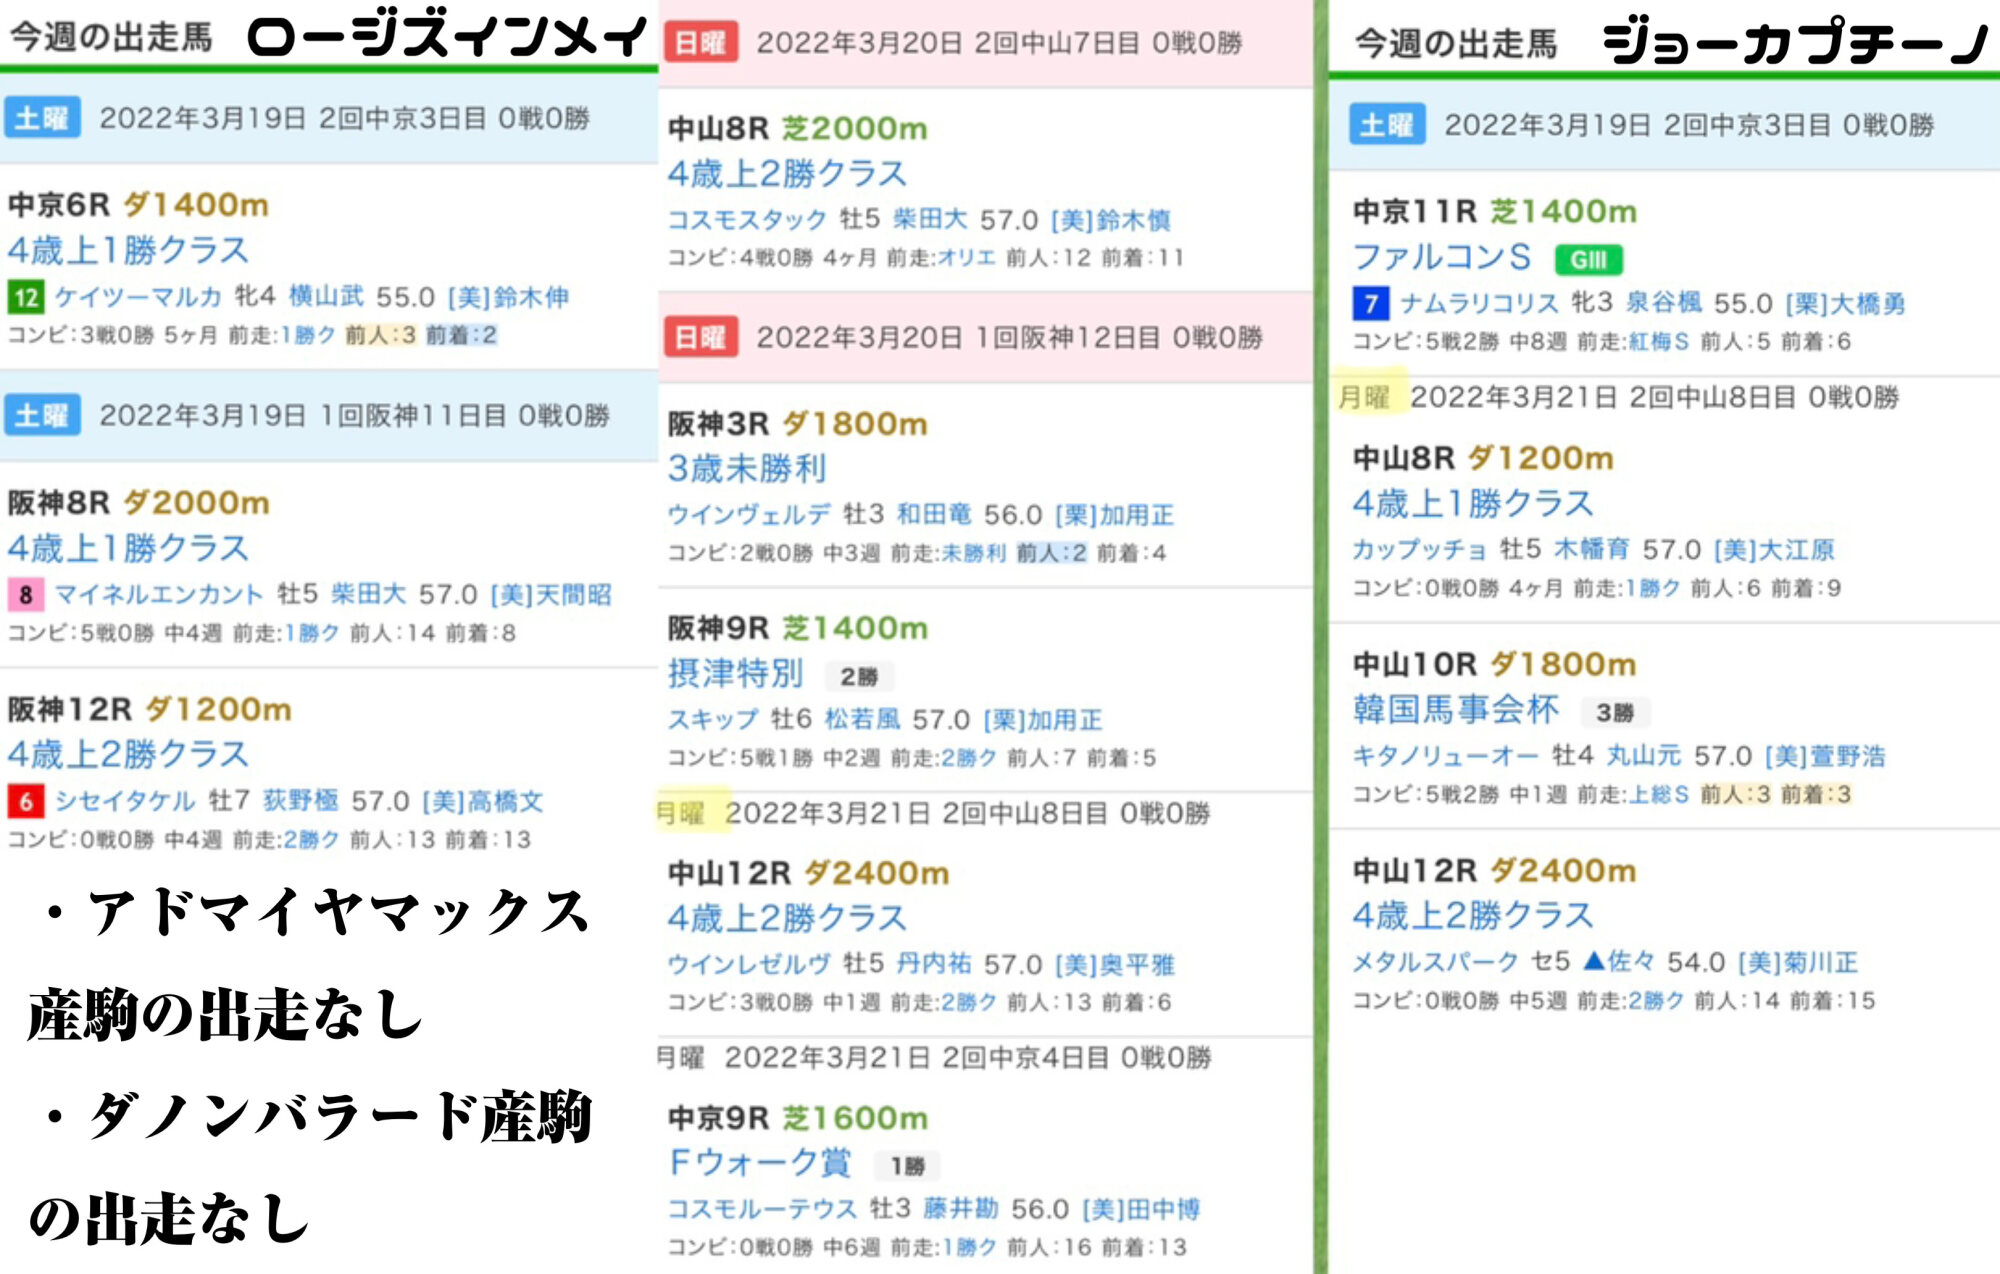This screenshot has width=2000, height=1274.
Task: Open horse page for マイネルエンカント
Action: [159, 595]
